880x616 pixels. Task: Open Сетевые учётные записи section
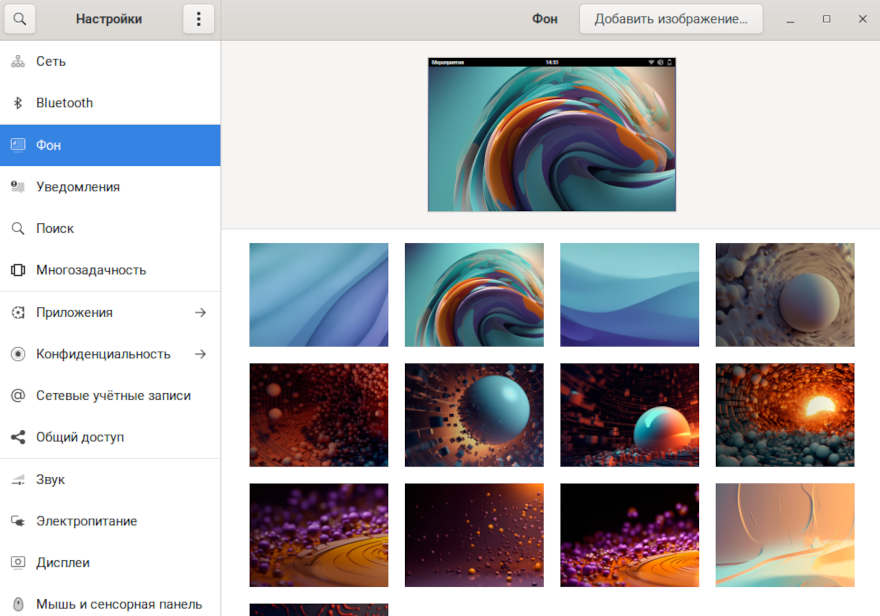(x=113, y=395)
